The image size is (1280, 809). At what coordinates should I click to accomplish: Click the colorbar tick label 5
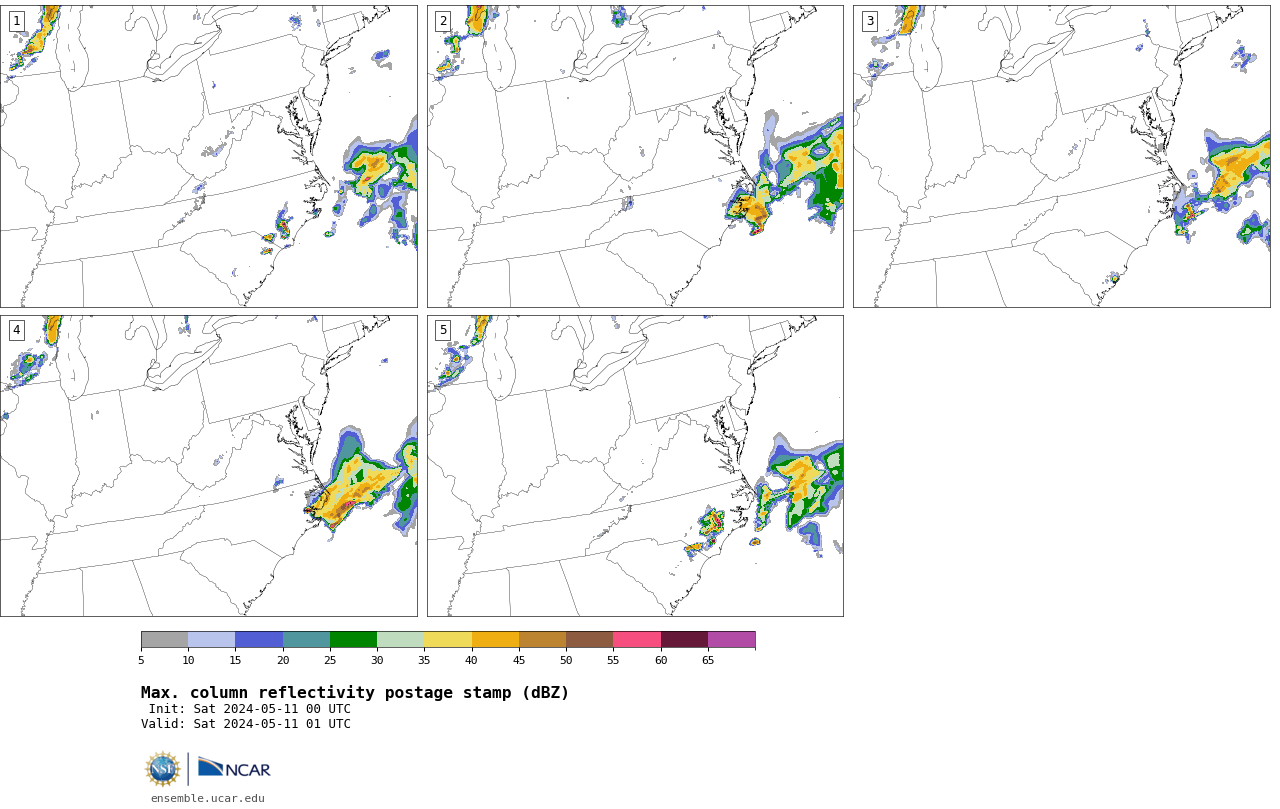click(141, 660)
